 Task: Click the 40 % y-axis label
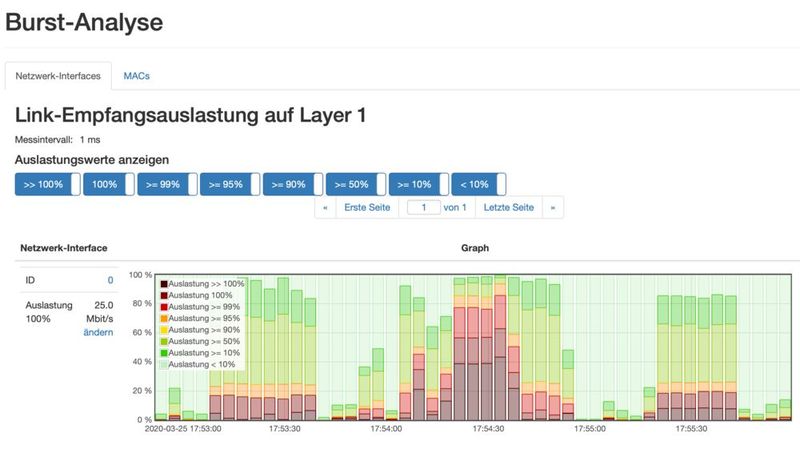tap(142, 362)
